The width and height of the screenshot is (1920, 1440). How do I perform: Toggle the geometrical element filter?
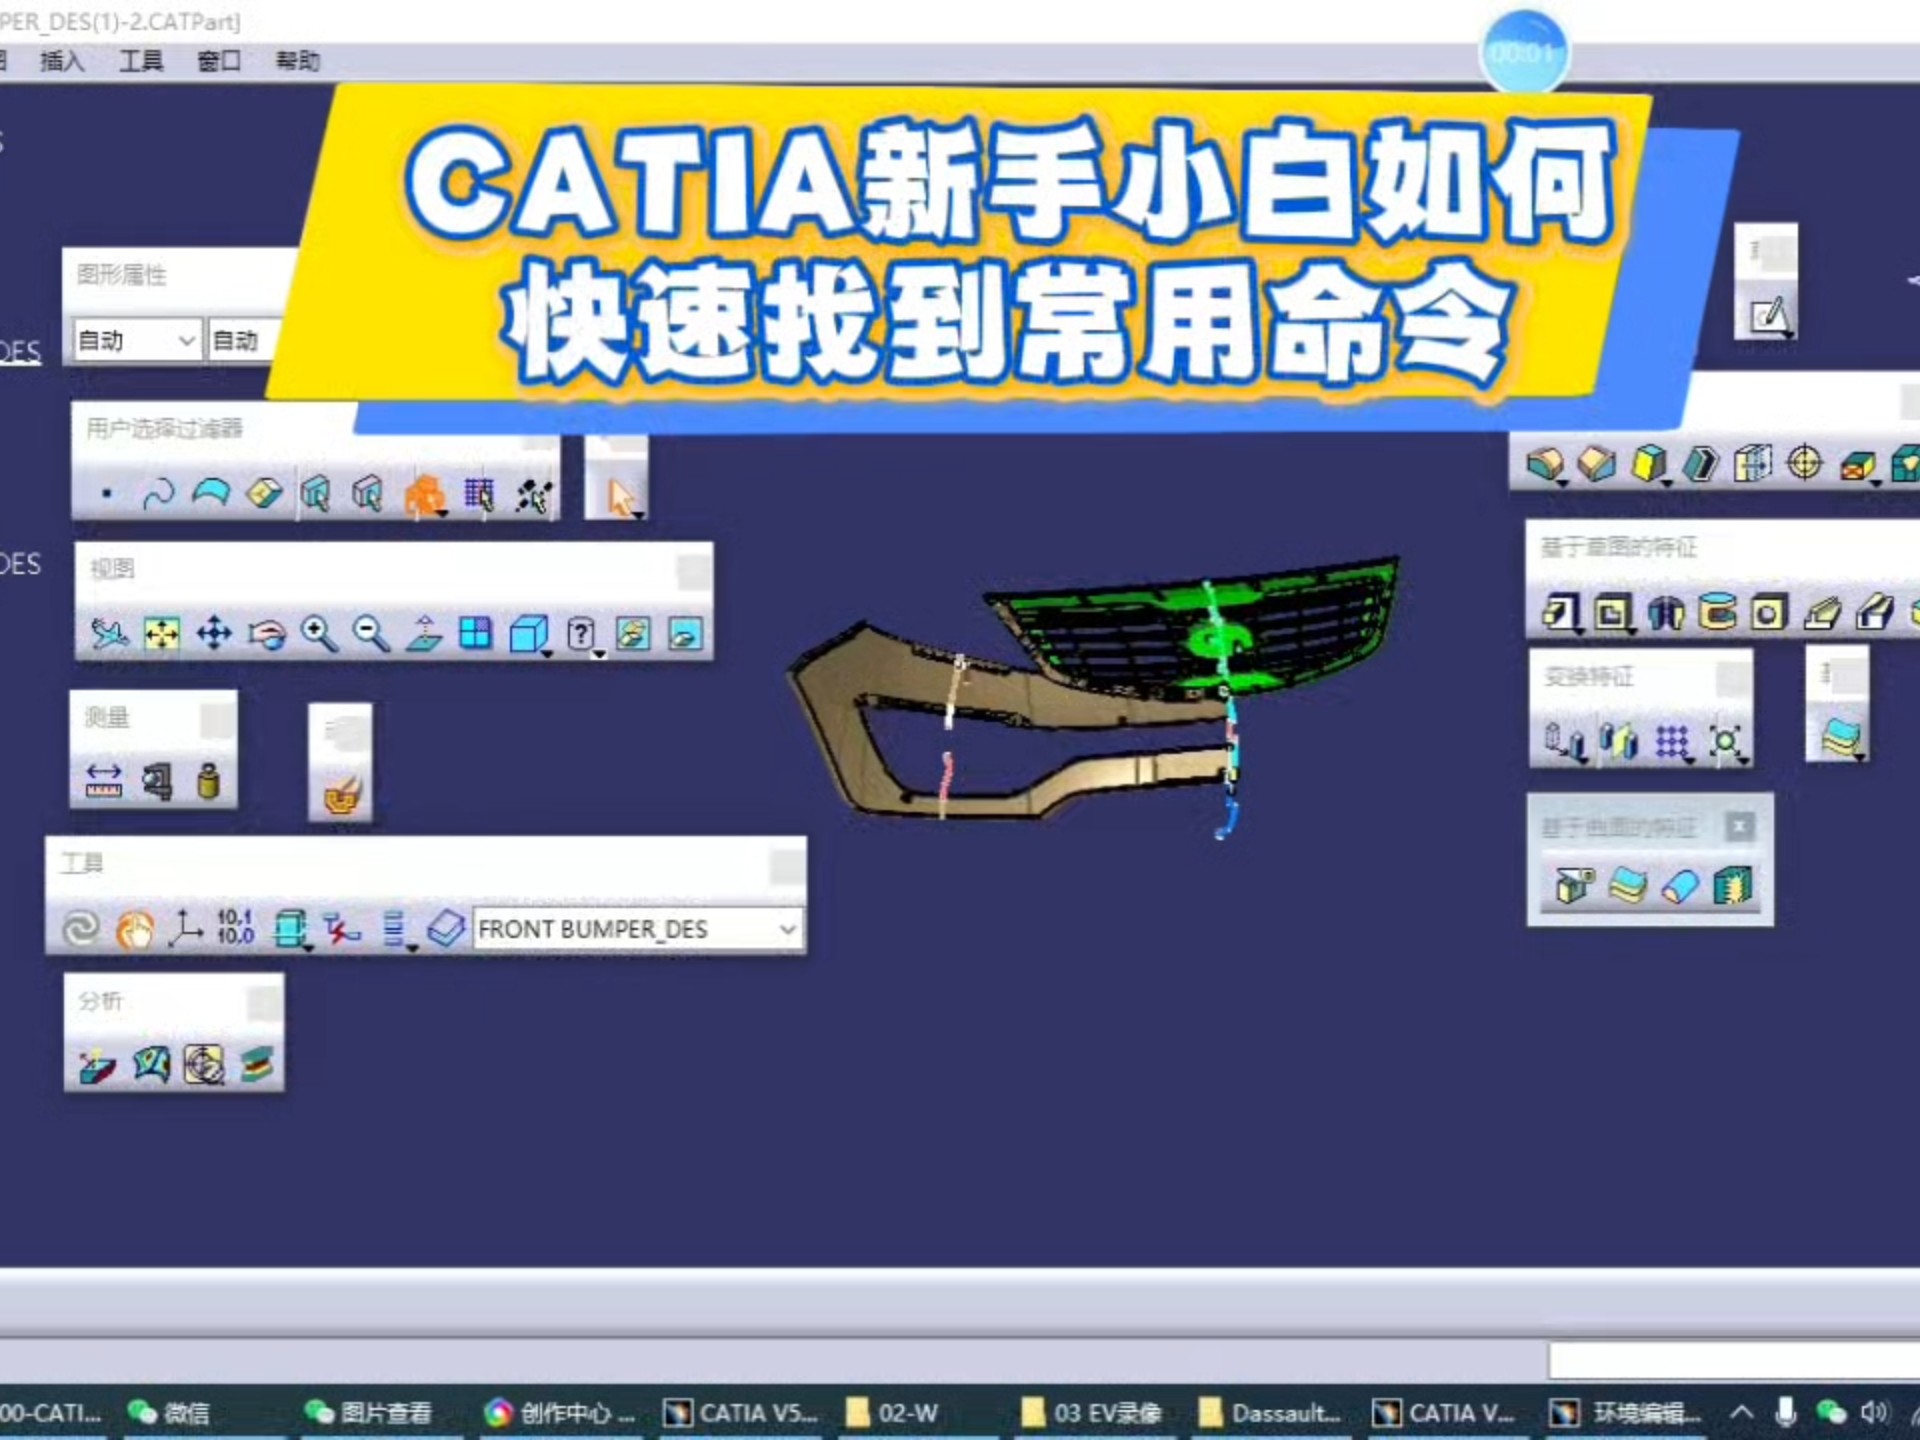click(367, 493)
